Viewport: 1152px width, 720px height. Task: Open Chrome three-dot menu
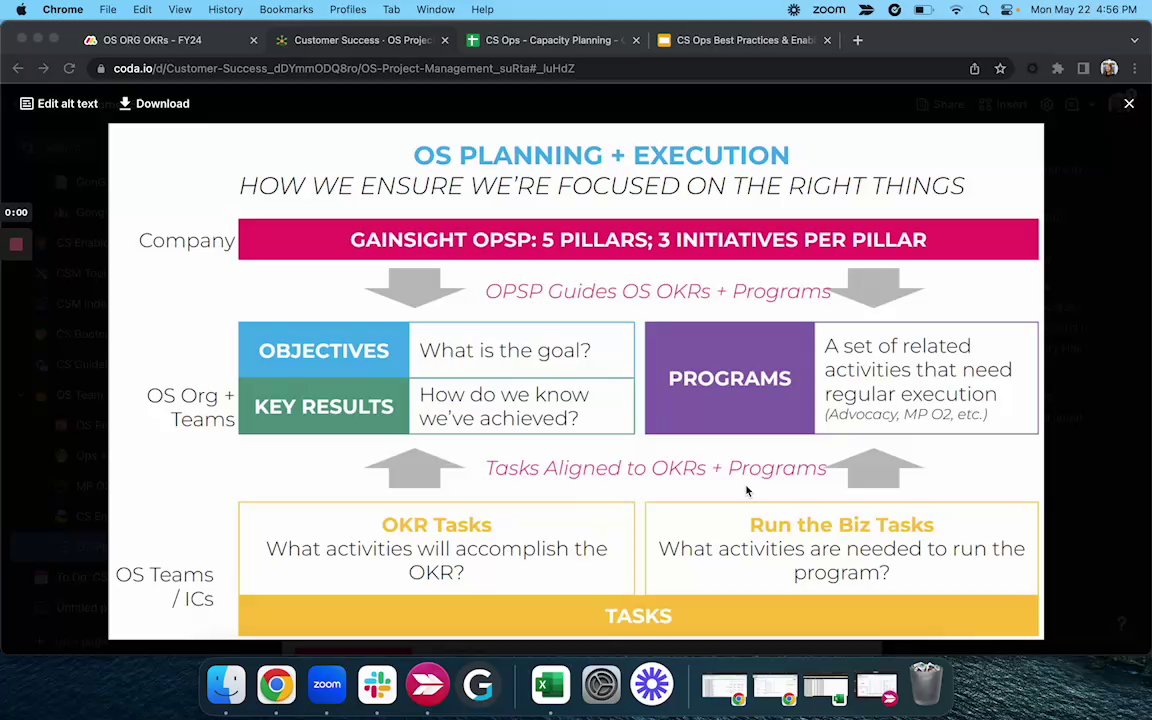[1134, 68]
